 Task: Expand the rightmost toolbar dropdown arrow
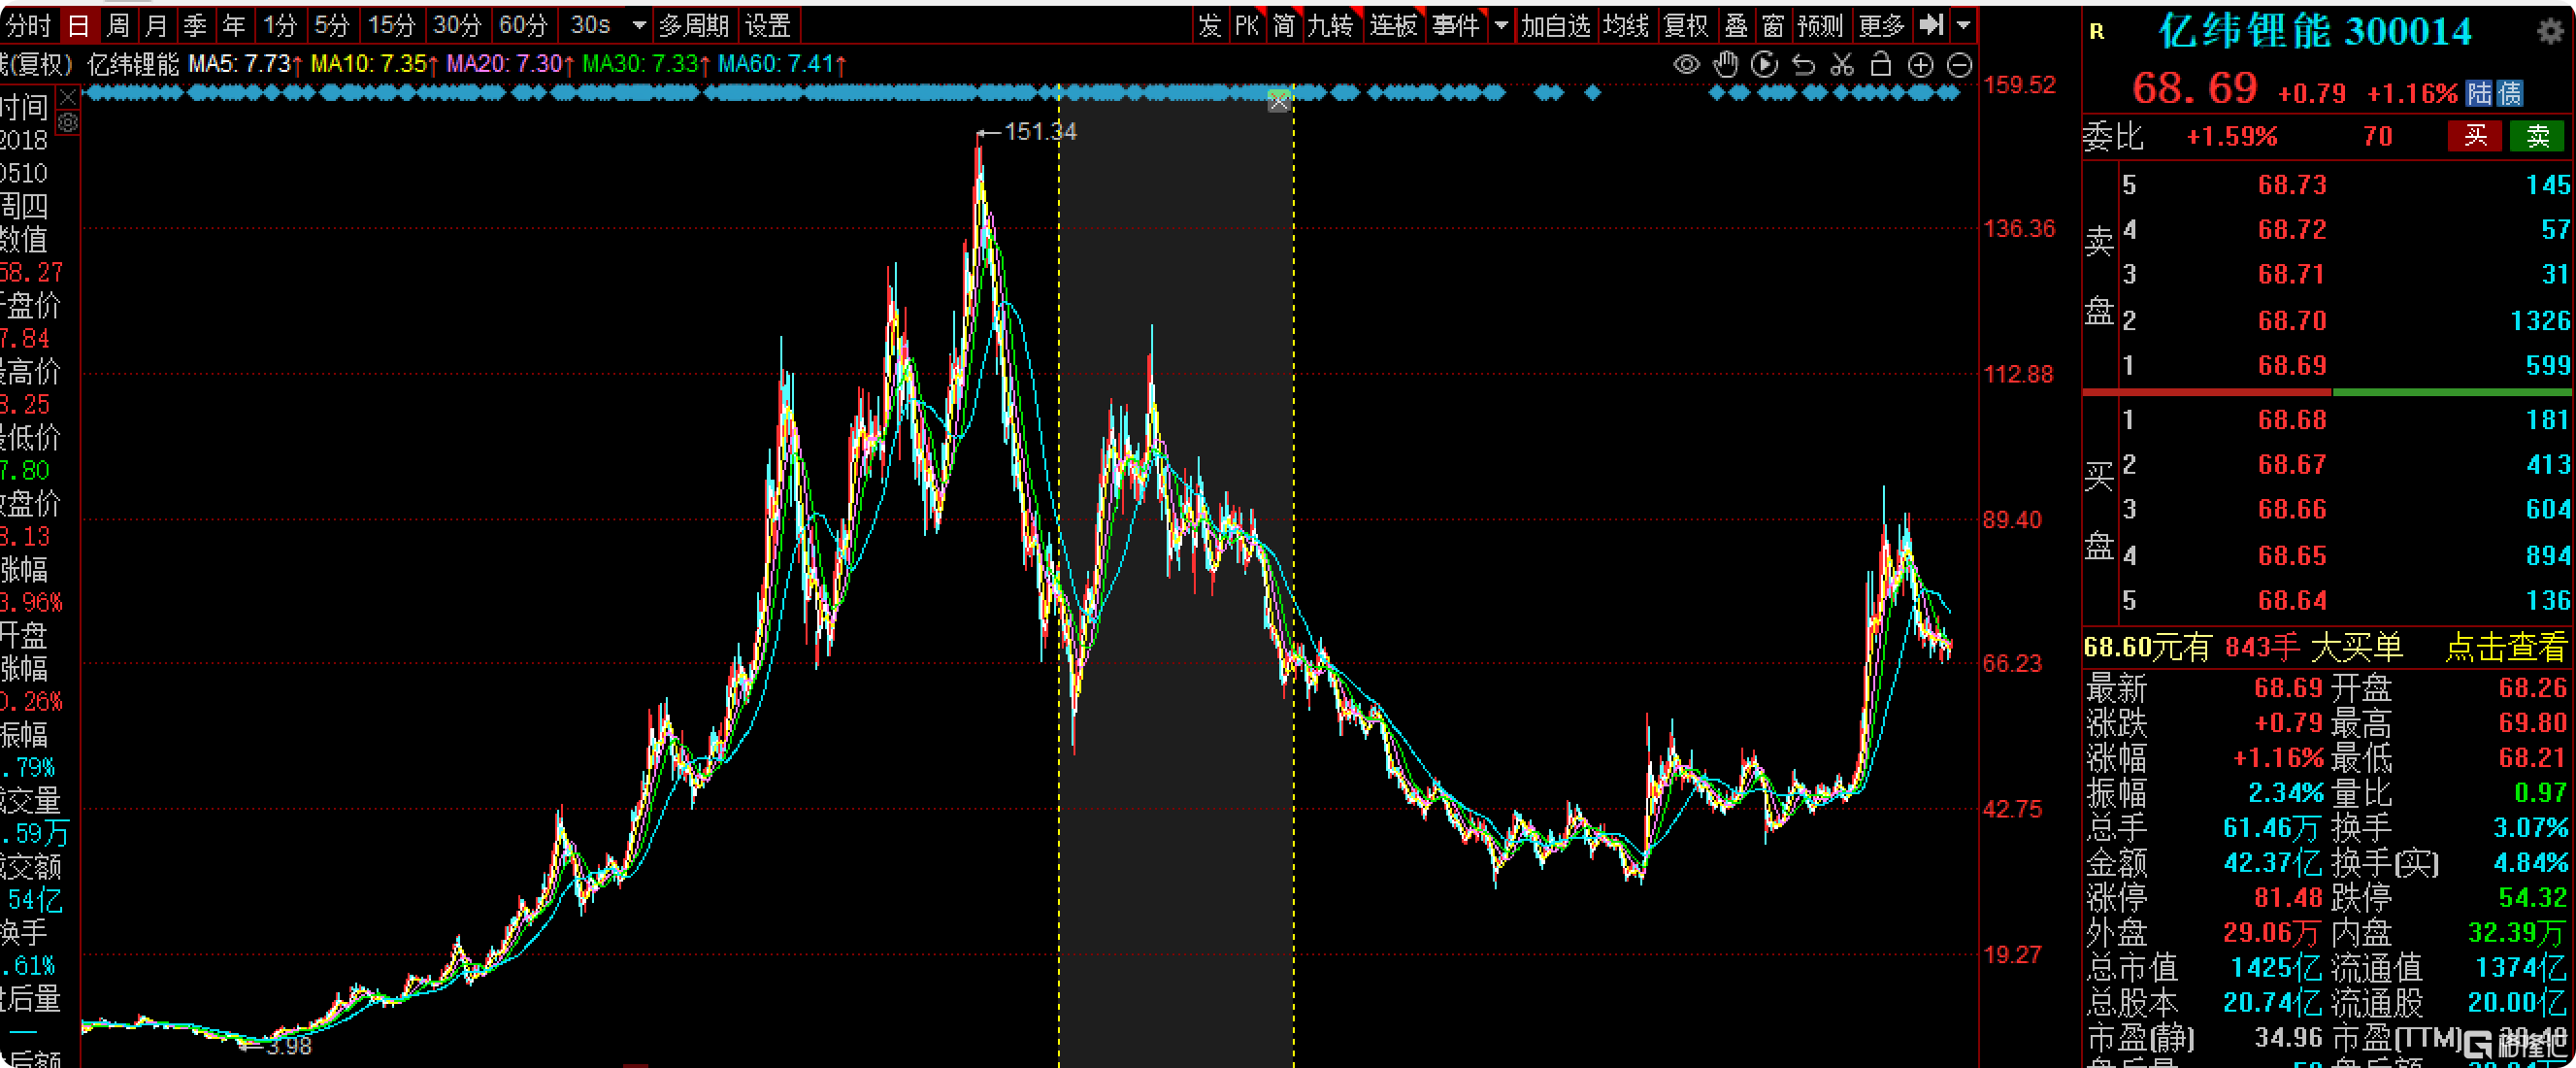(1963, 25)
